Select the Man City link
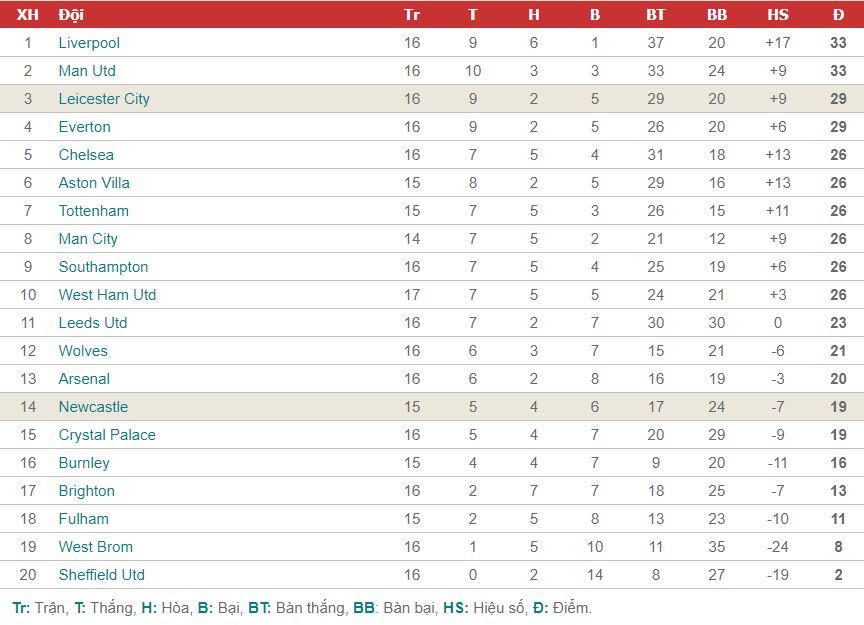Image resolution: width=864 pixels, height=625 pixels. pyautogui.click(x=88, y=239)
